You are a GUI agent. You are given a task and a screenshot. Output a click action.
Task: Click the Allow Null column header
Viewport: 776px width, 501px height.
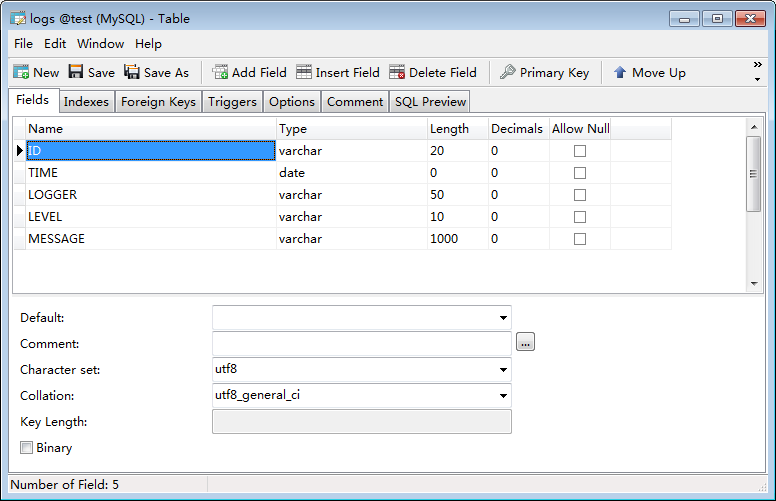pyautogui.click(x=580, y=129)
